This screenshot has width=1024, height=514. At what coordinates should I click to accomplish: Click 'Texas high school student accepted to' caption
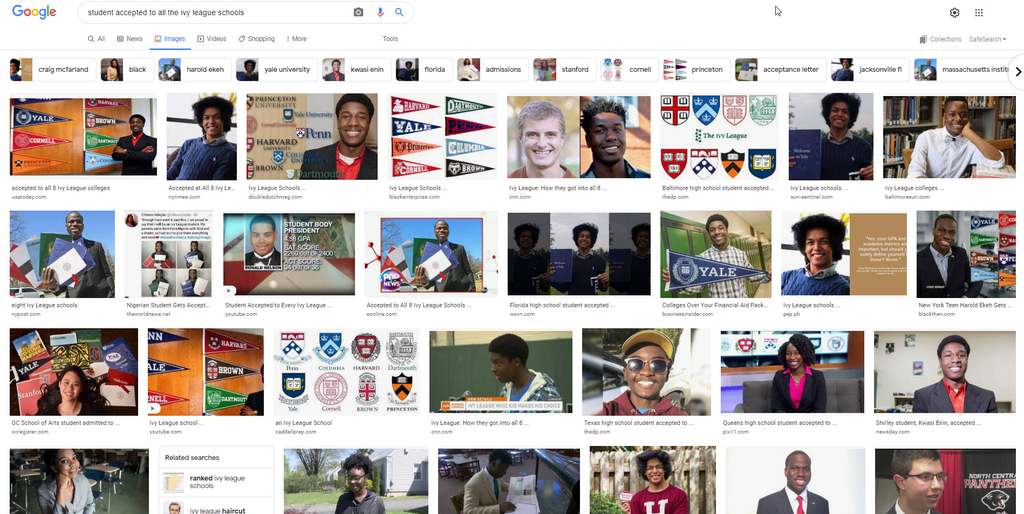639,423
